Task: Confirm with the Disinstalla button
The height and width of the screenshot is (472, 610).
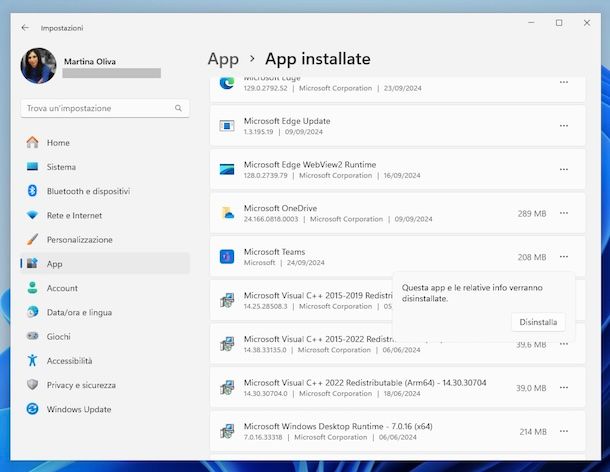Action: click(538, 322)
